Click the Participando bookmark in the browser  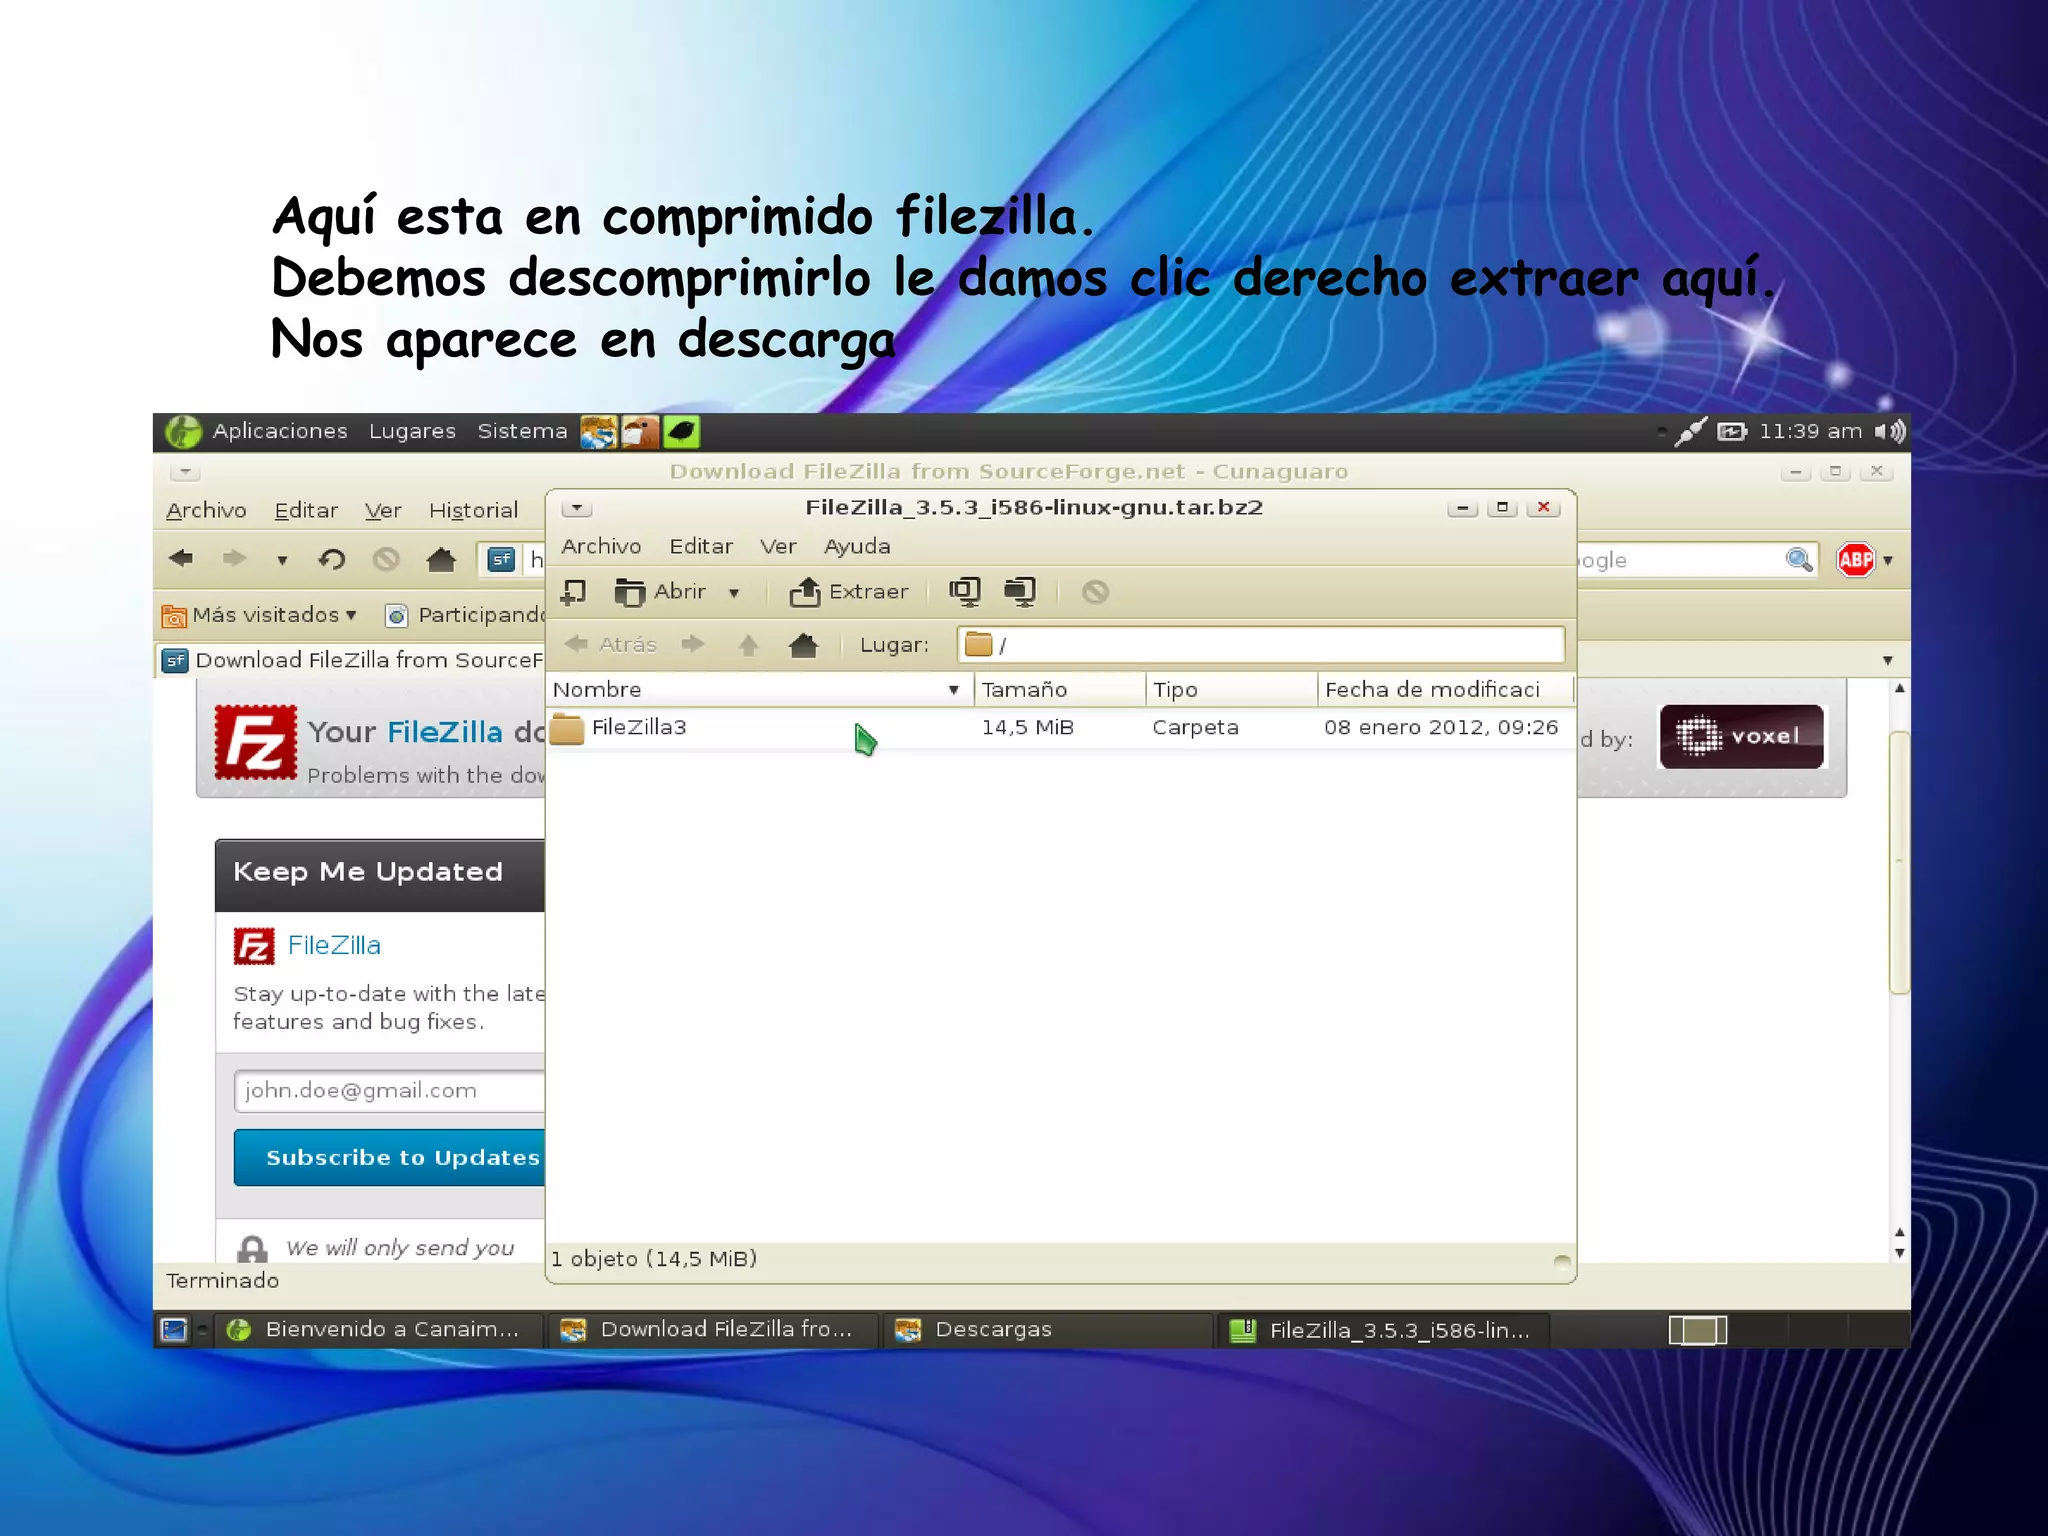pyautogui.click(x=466, y=615)
